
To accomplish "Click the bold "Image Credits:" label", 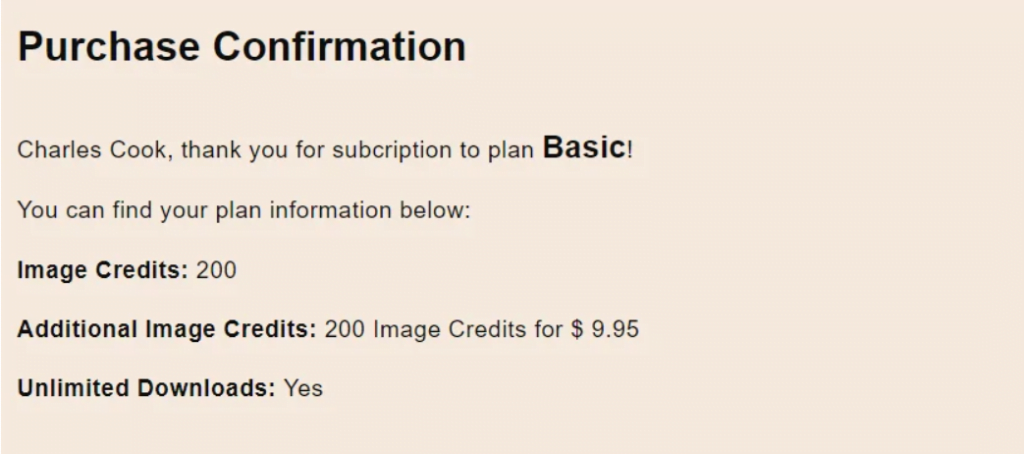I will click(103, 270).
